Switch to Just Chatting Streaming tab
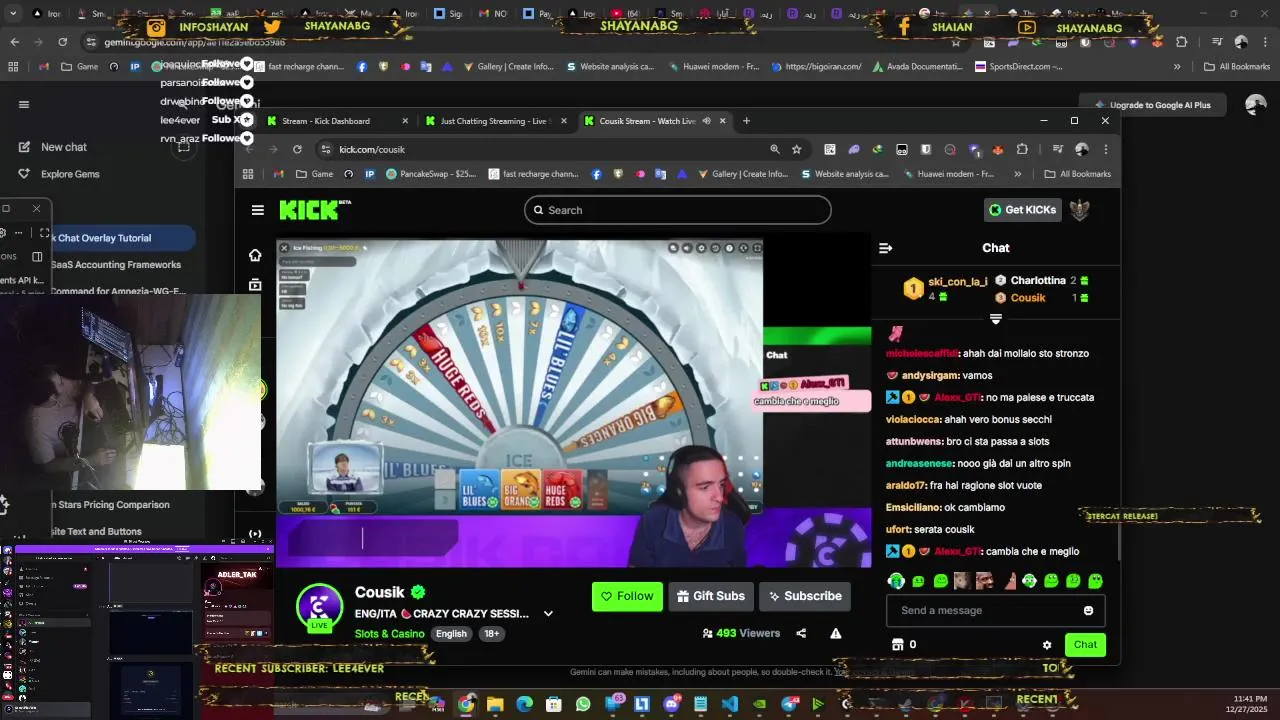 coord(496,121)
